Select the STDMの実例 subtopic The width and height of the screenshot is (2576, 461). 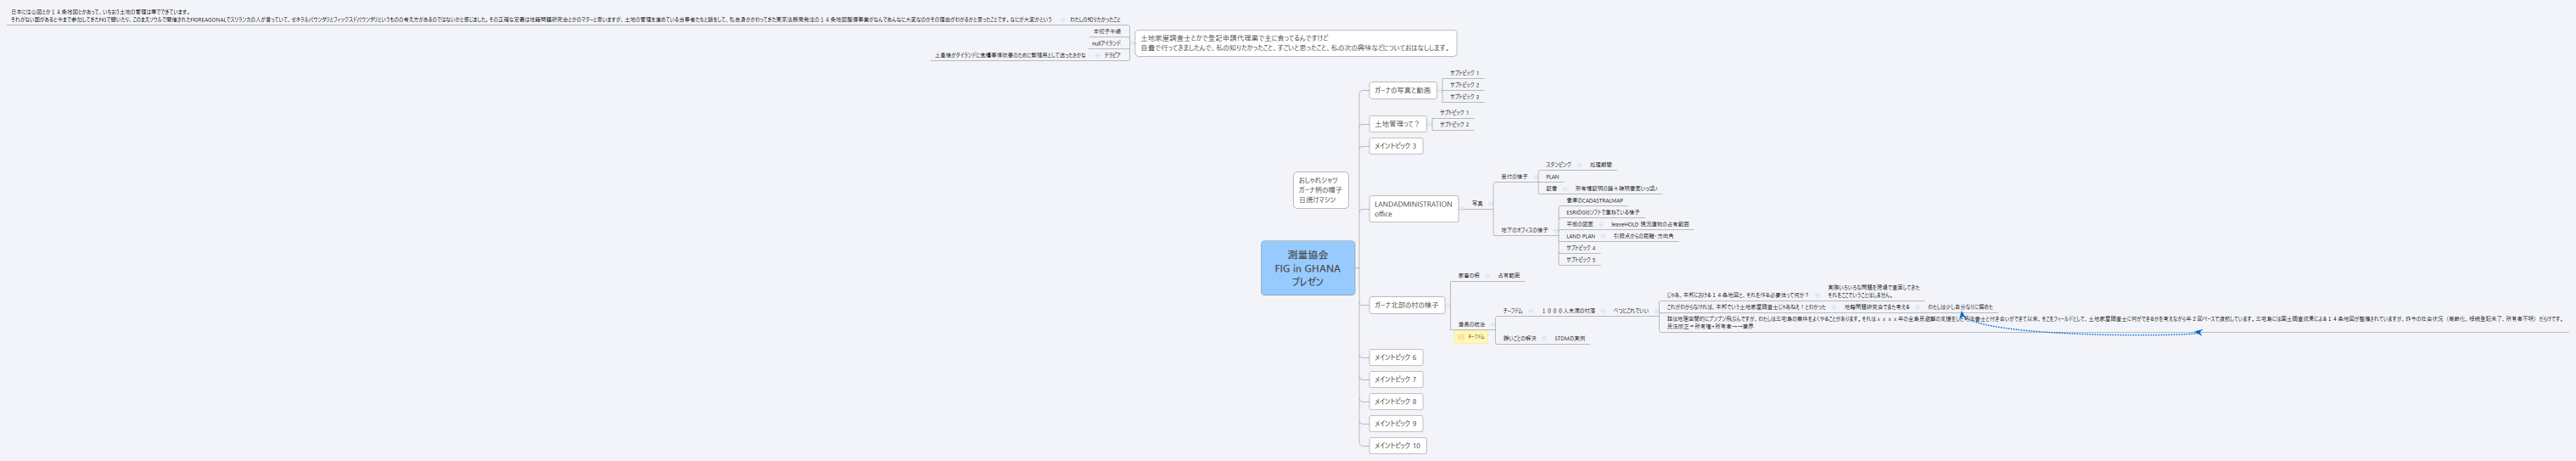(1569, 339)
